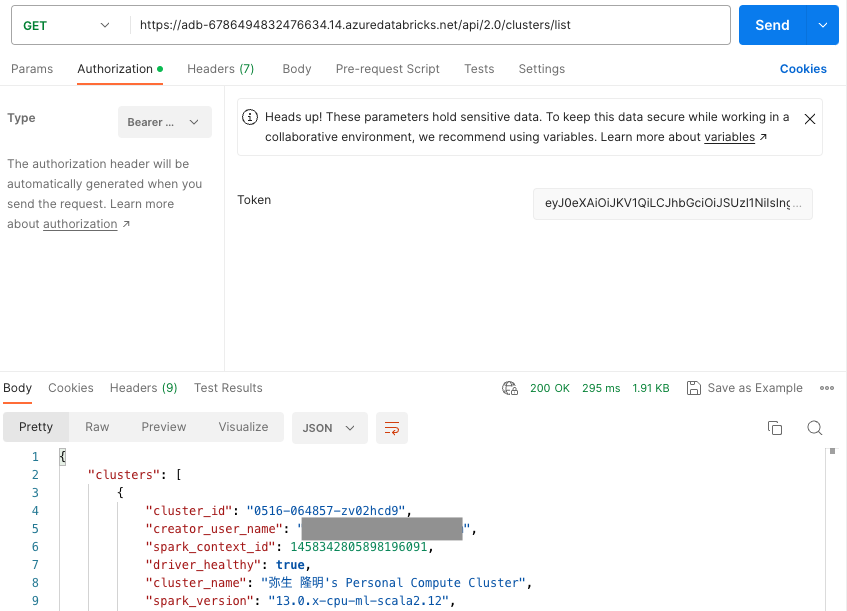Screen dimensions: 847x611
Task: Open the Cookies manager
Action: pyautogui.click(x=803, y=68)
